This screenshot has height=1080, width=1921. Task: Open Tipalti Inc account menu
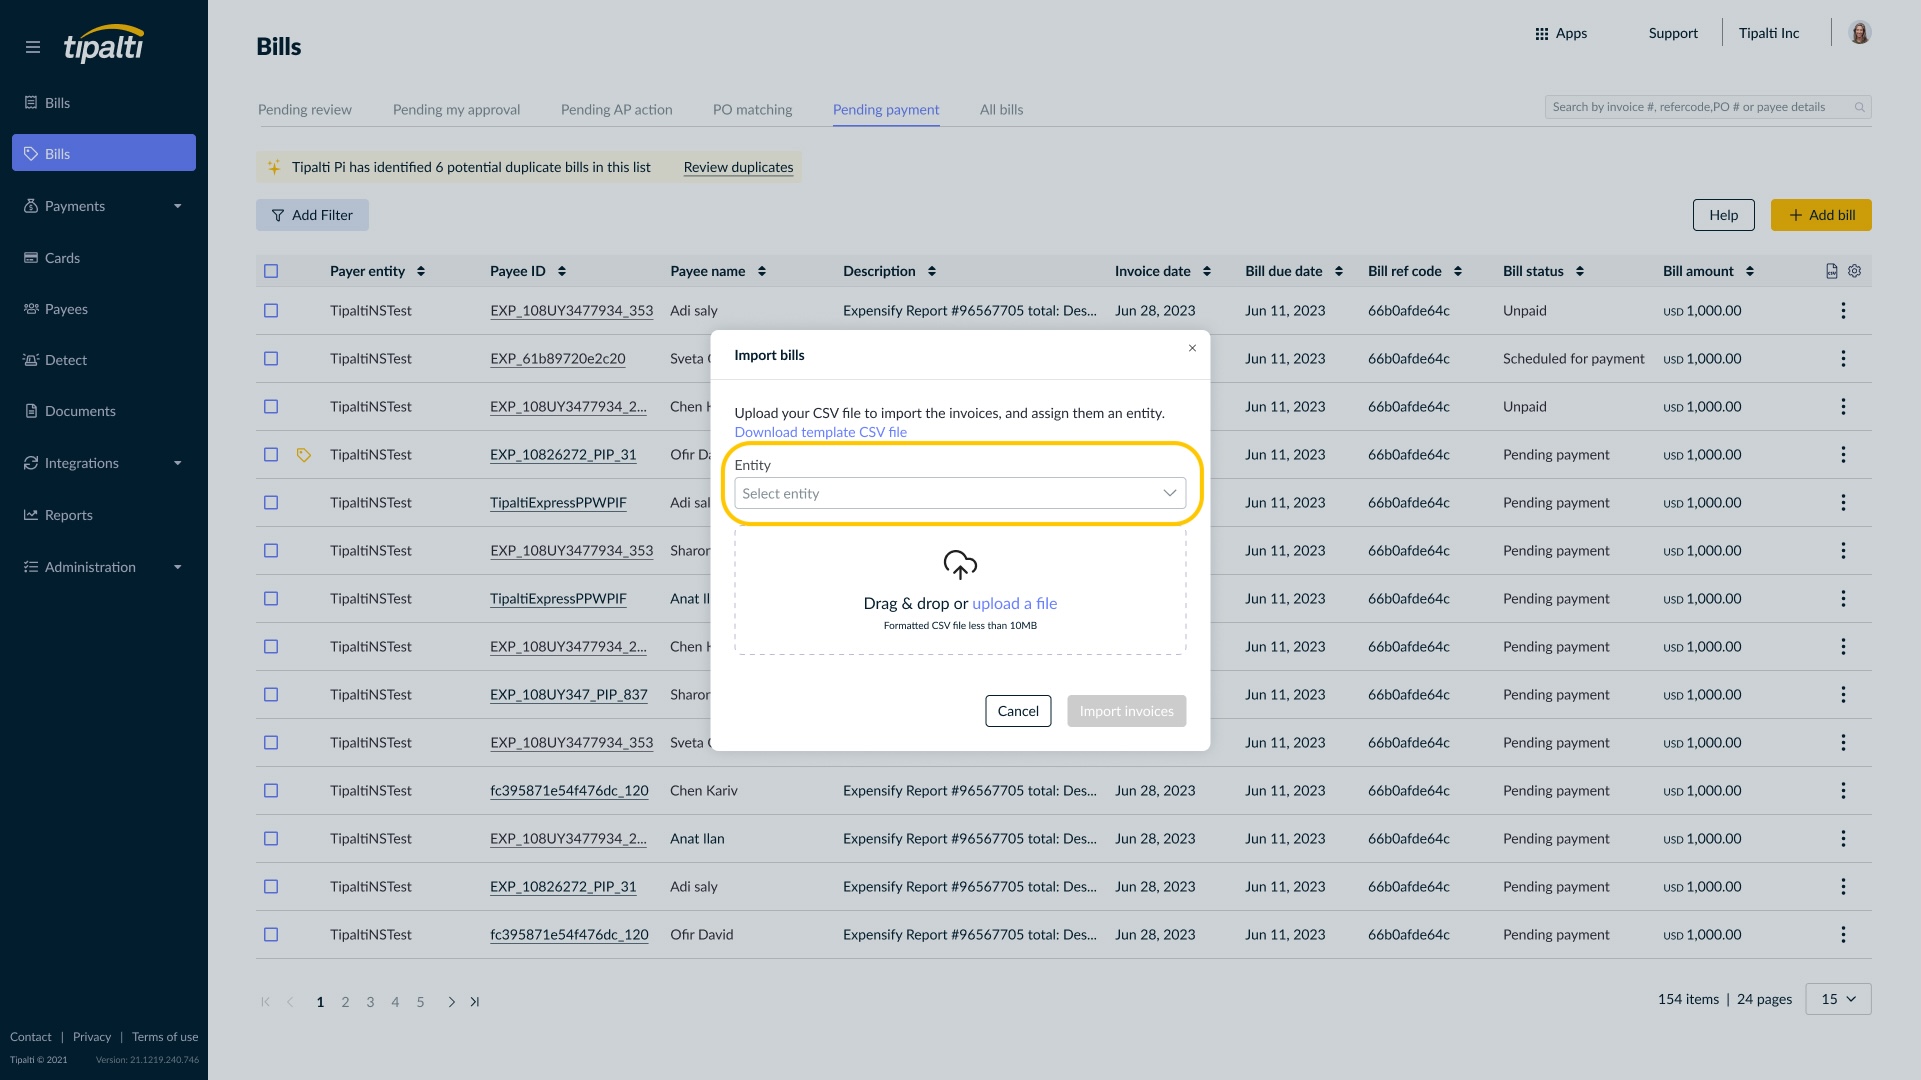(1768, 33)
